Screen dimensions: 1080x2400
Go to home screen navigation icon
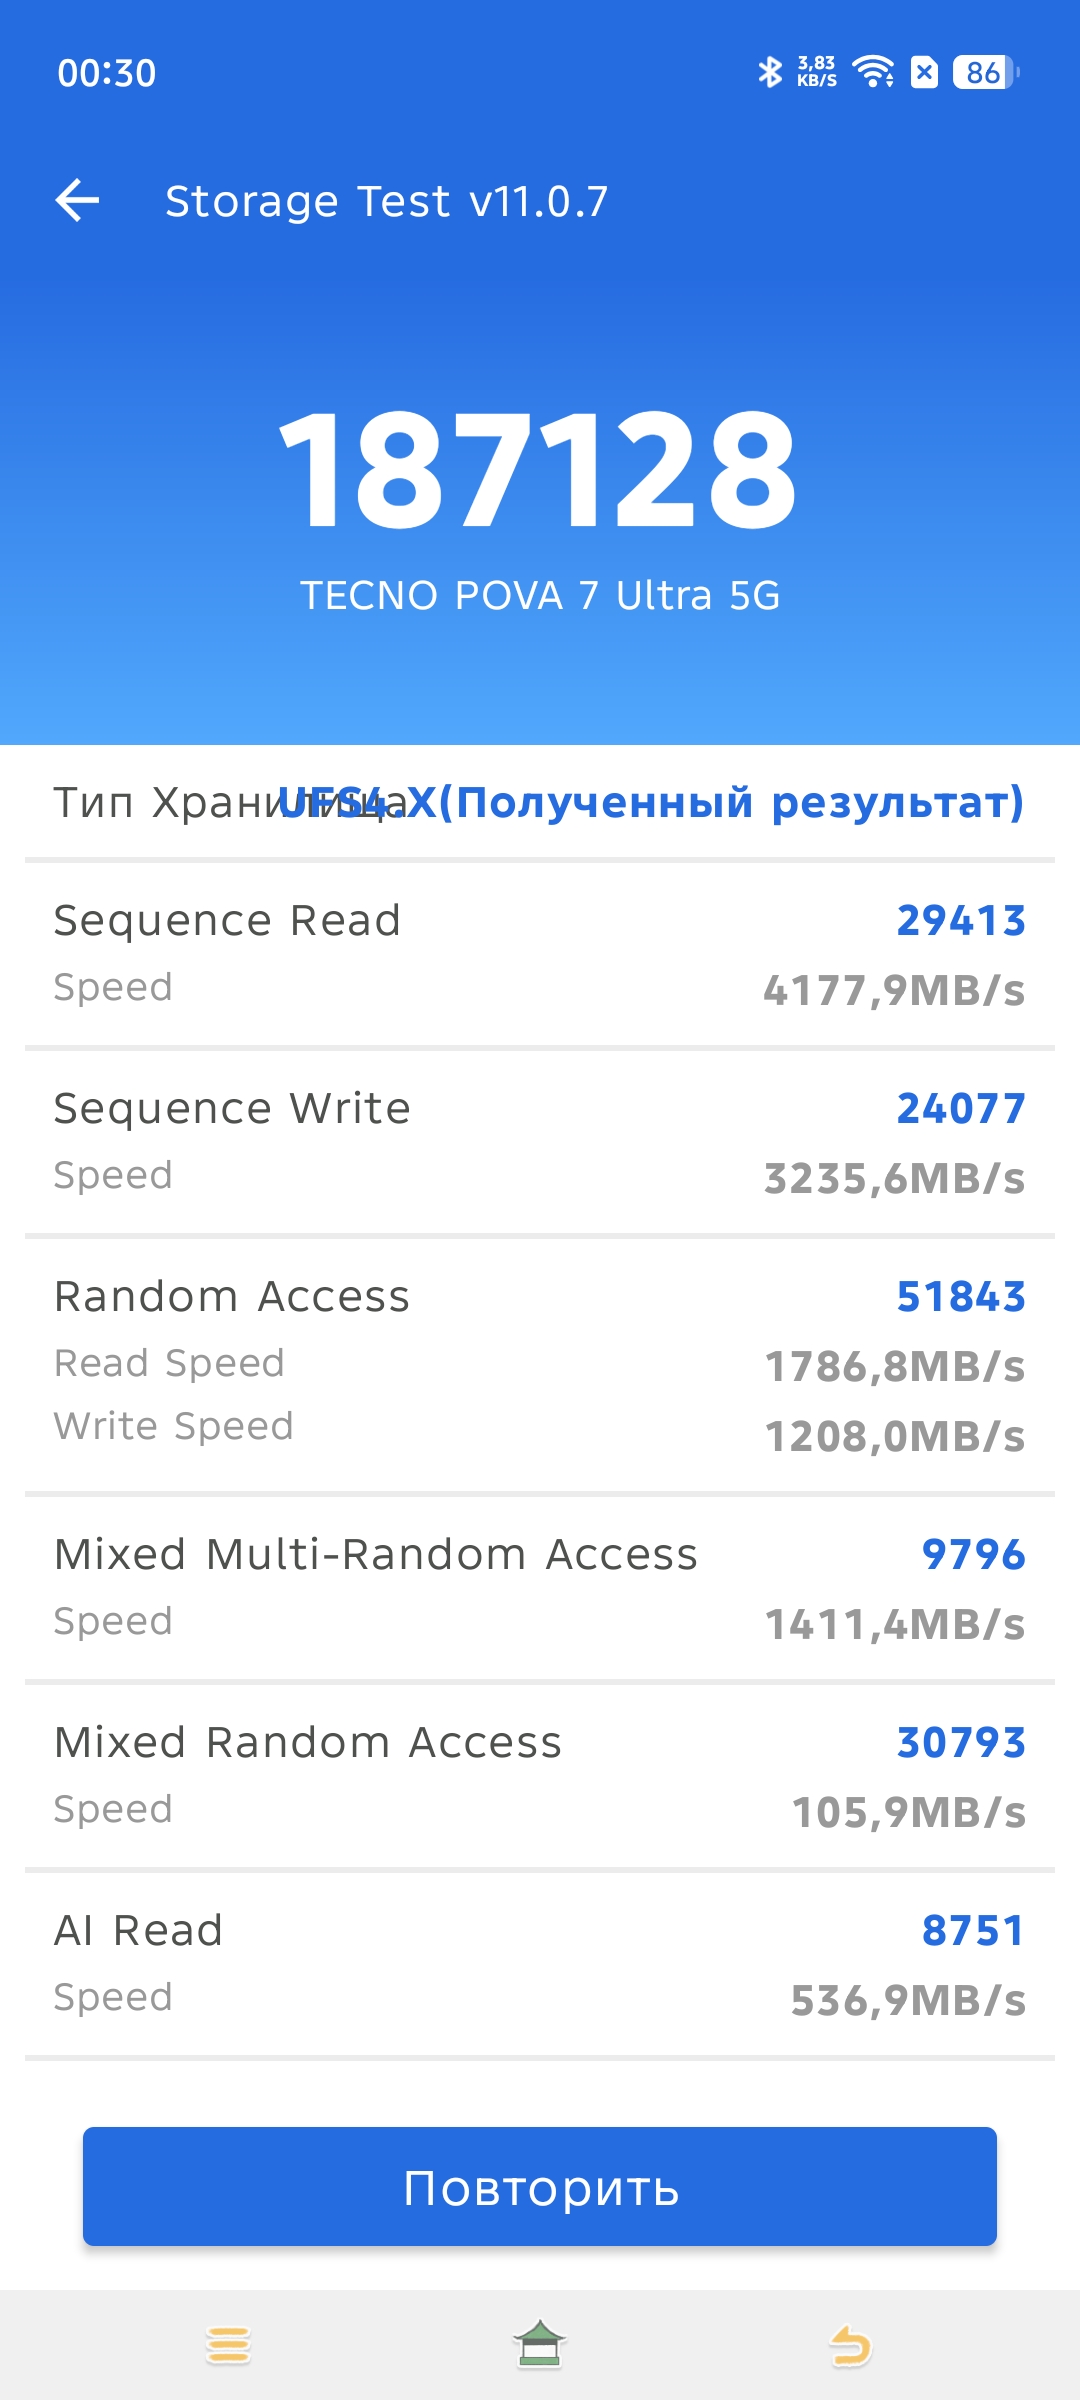point(540,2345)
